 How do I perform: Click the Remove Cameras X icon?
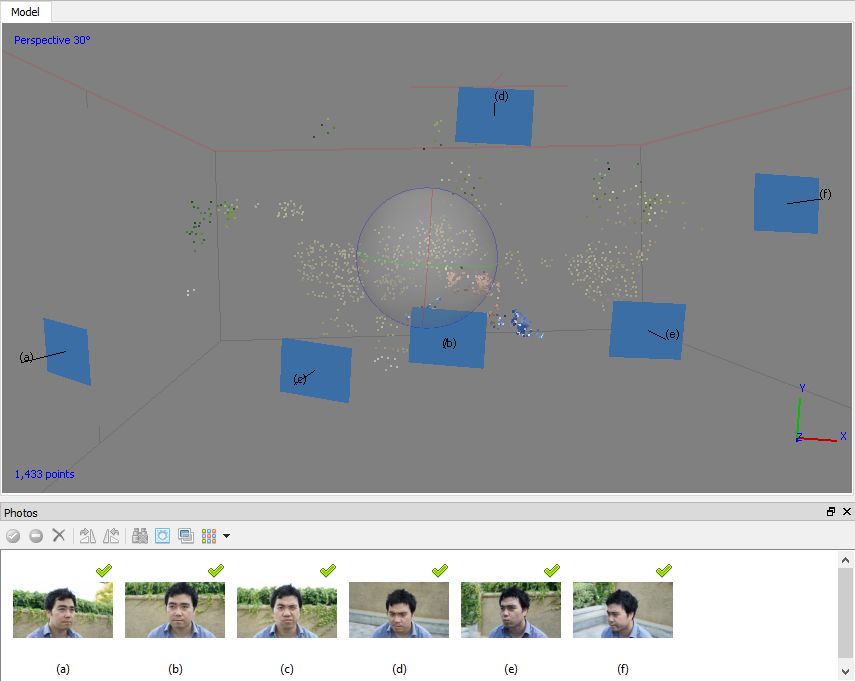coord(59,536)
